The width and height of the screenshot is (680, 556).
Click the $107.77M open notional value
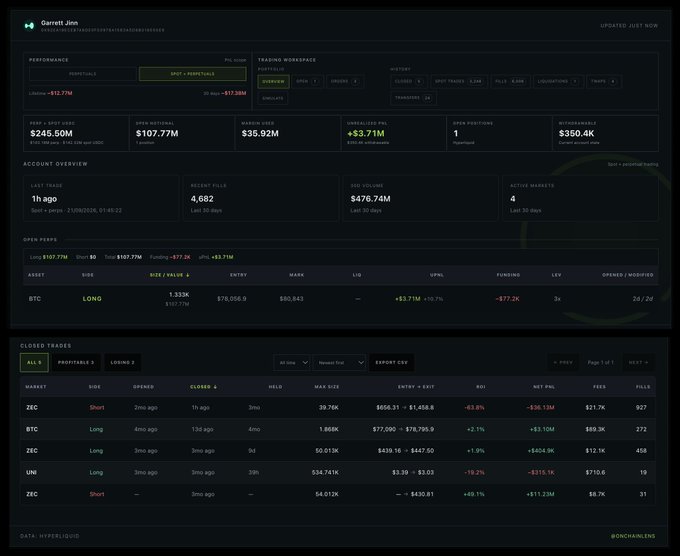coord(157,134)
